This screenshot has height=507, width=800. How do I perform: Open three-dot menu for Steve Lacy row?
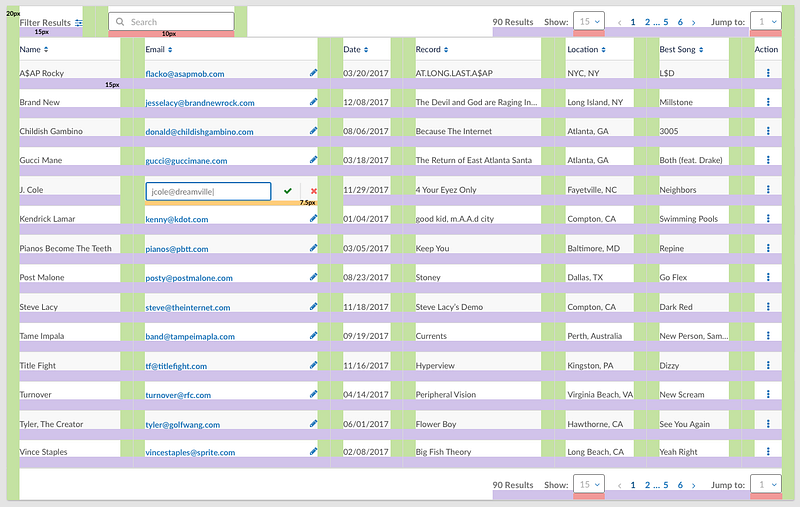click(768, 307)
